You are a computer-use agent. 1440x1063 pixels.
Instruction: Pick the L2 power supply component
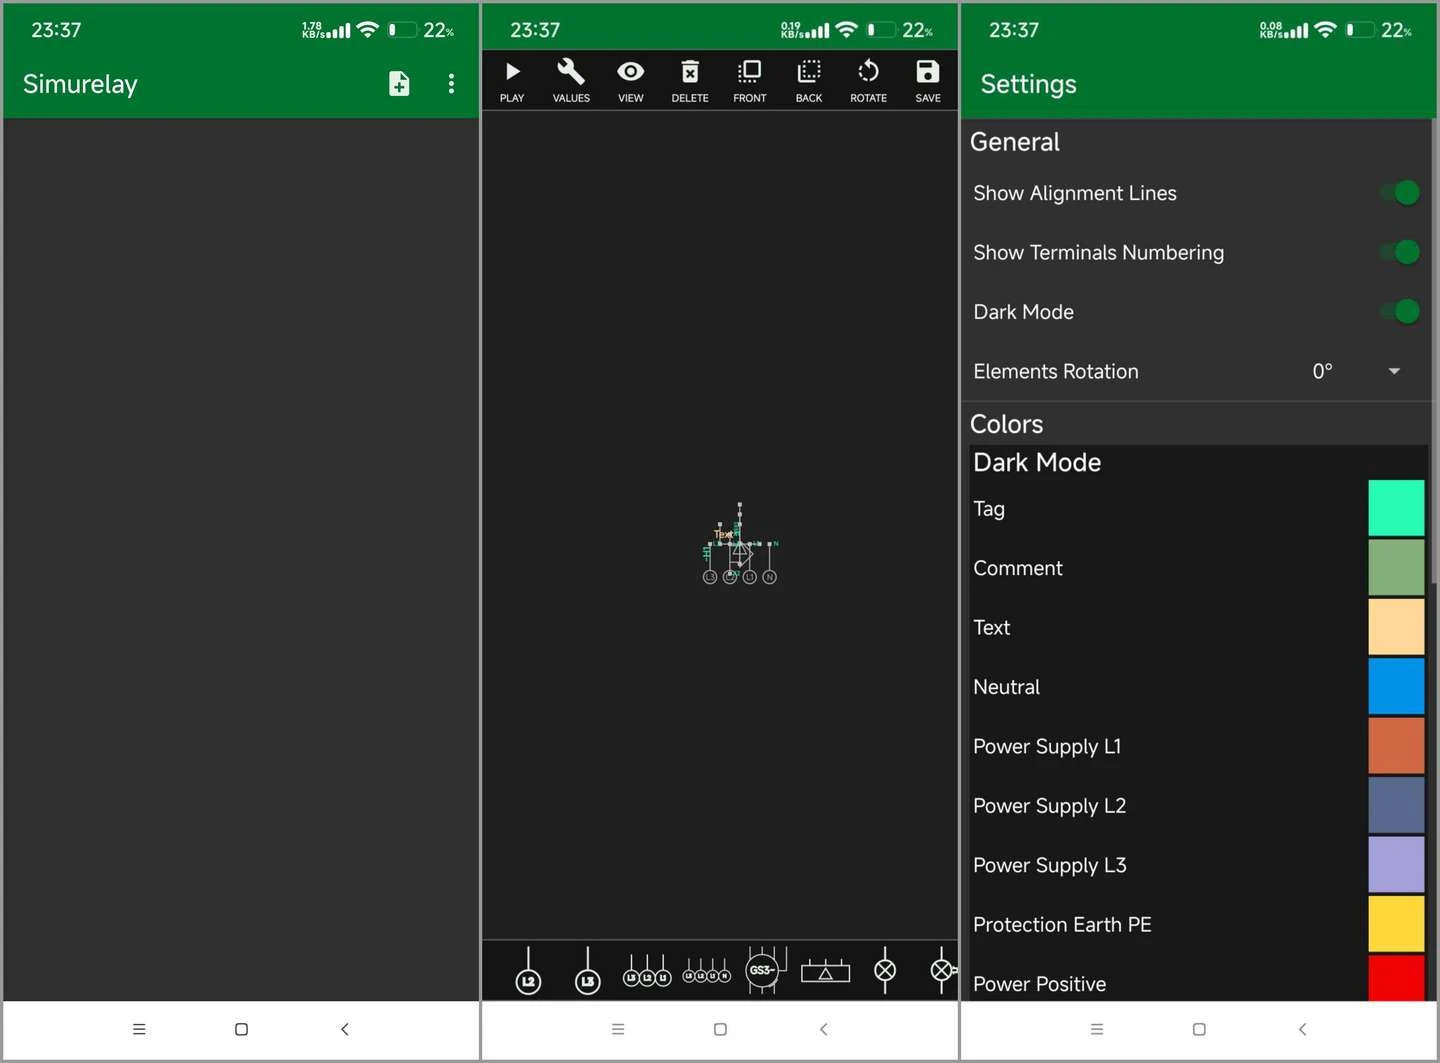(x=528, y=971)
